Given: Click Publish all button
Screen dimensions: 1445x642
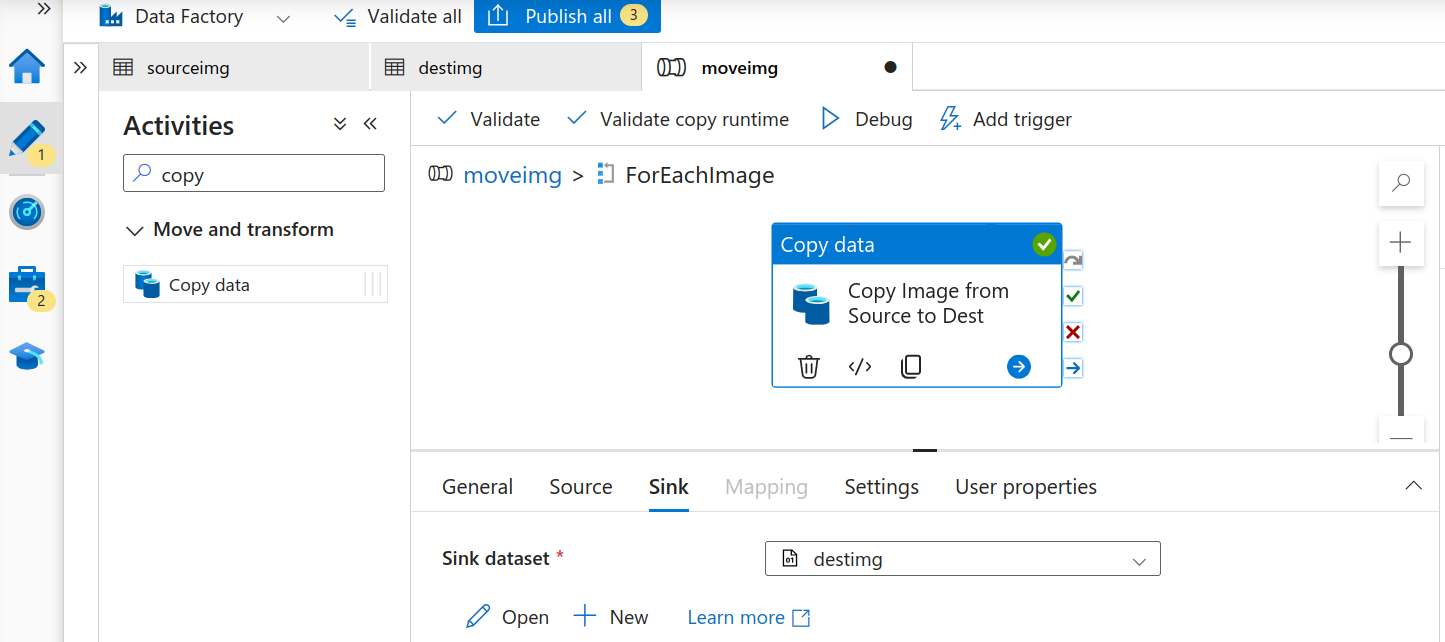Looking at the screenshot, I should tap(567, 17).
